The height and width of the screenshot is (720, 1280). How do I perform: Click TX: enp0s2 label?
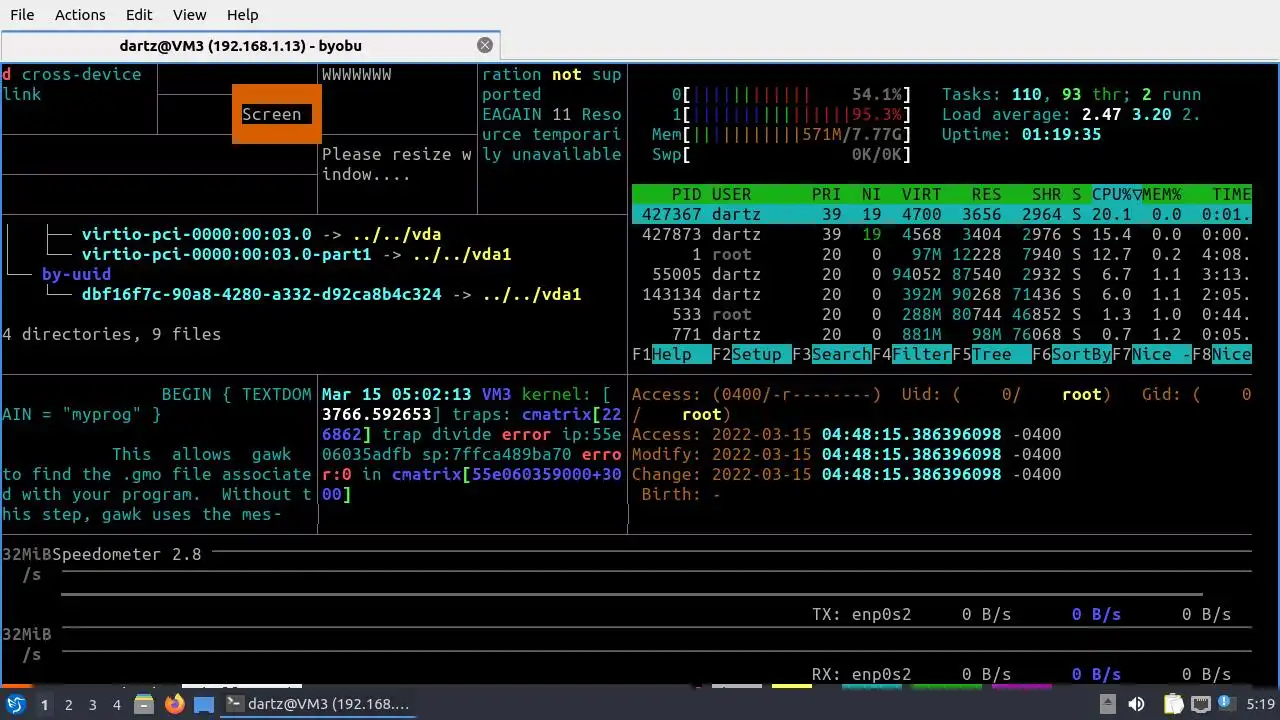862,614
